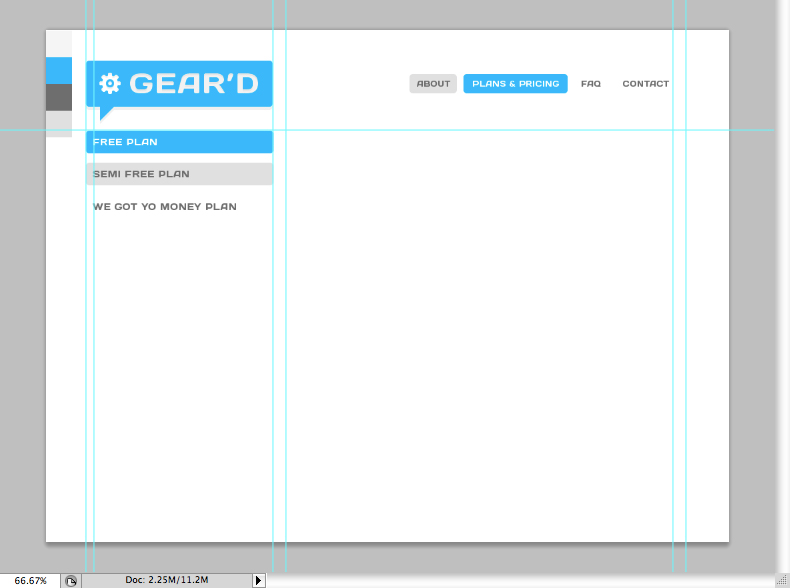The width and height of the screenshot is (790, 588).
Task: Click the CONTACT navigation link
Action: (645, 84)
